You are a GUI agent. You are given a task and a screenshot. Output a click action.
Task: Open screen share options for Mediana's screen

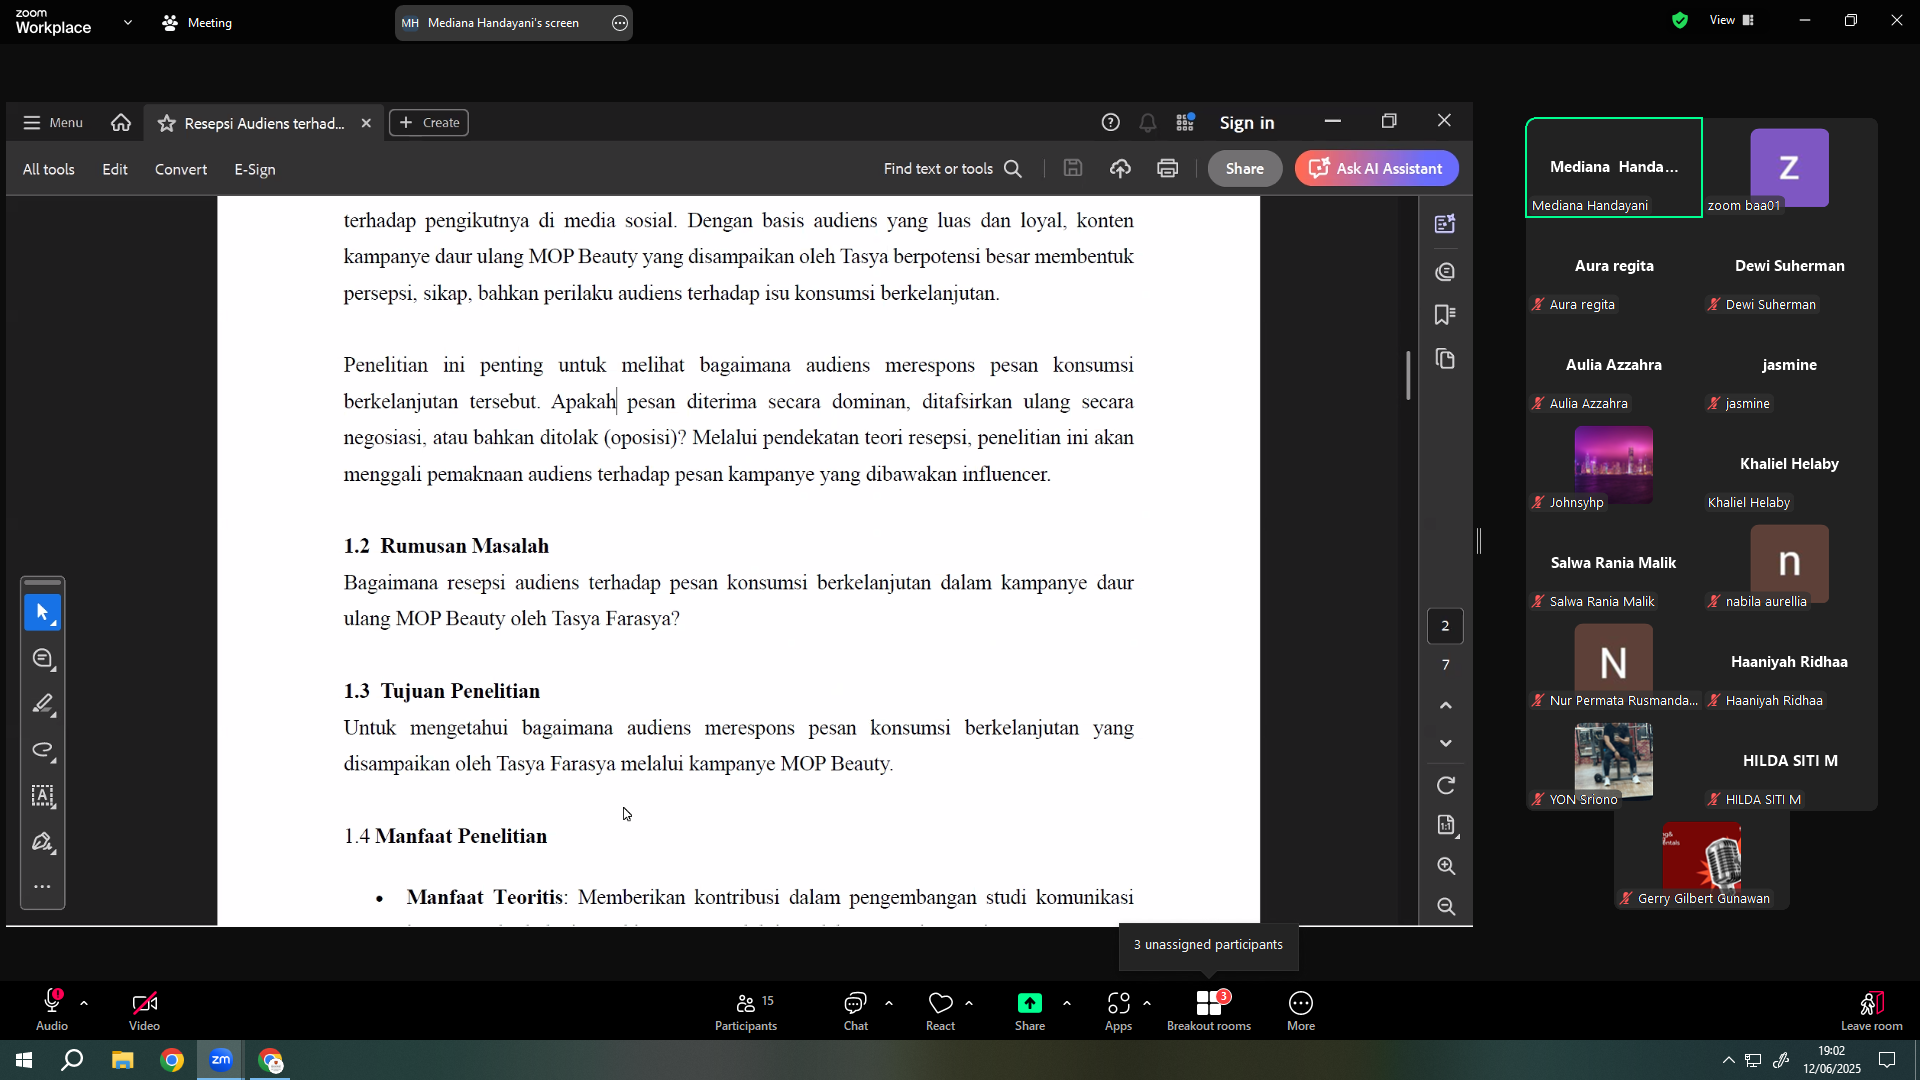pyautogui.click(x=620, y=23)
